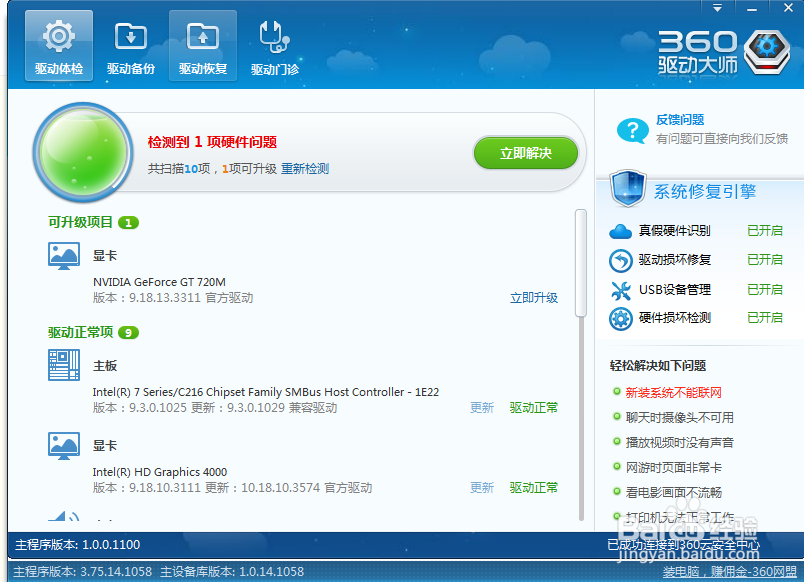Click the 主程序版本: 1.0.0.1100 status text
The height and width of the screenshot is (582, 804).
tap(77, 545)
